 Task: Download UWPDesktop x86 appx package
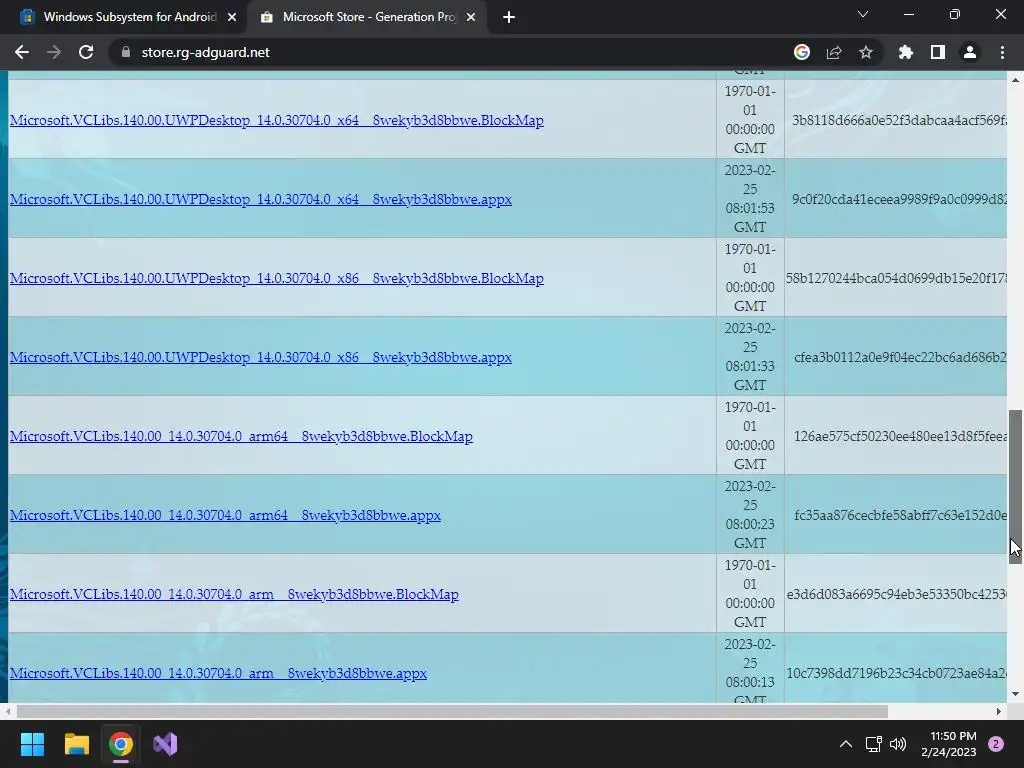point(261,357)
